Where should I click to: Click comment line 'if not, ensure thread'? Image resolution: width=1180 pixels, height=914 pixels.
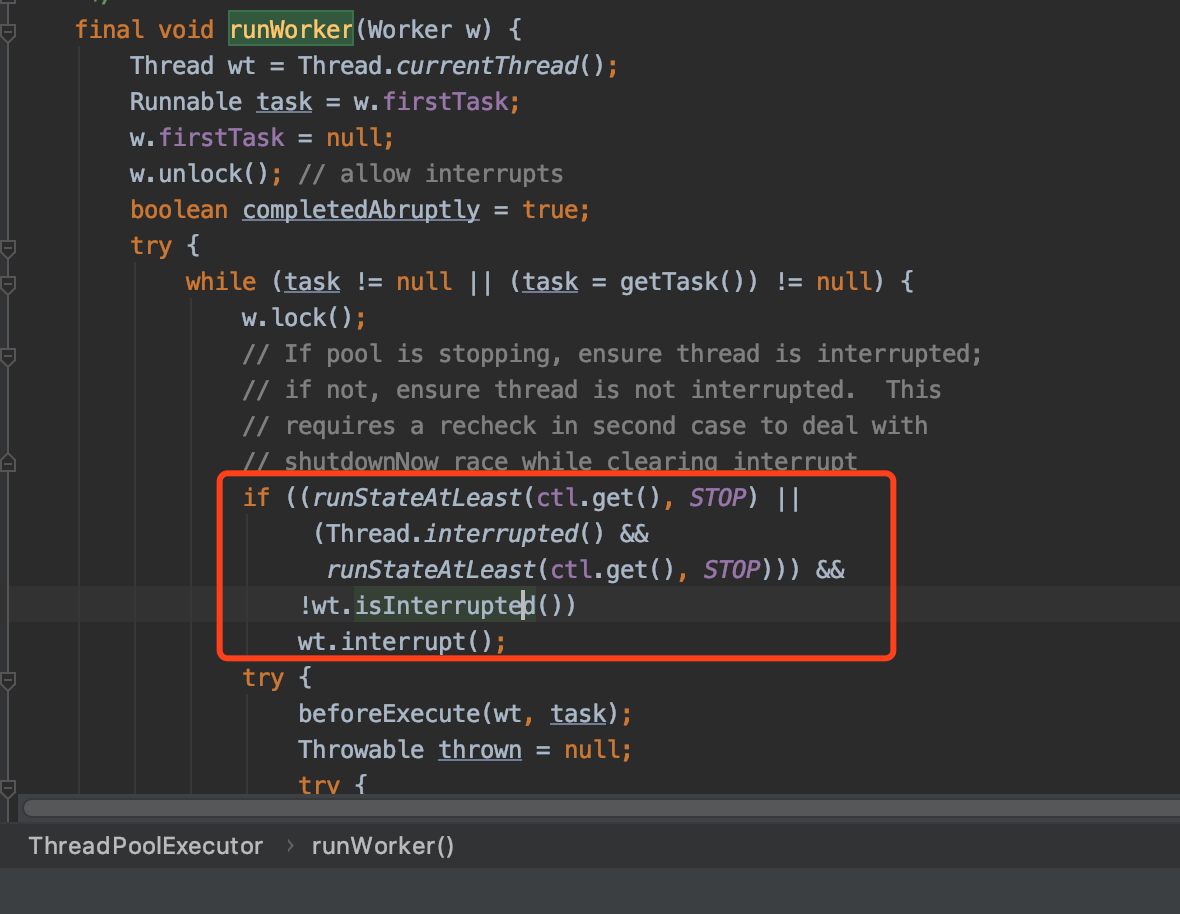coord(592,390)
